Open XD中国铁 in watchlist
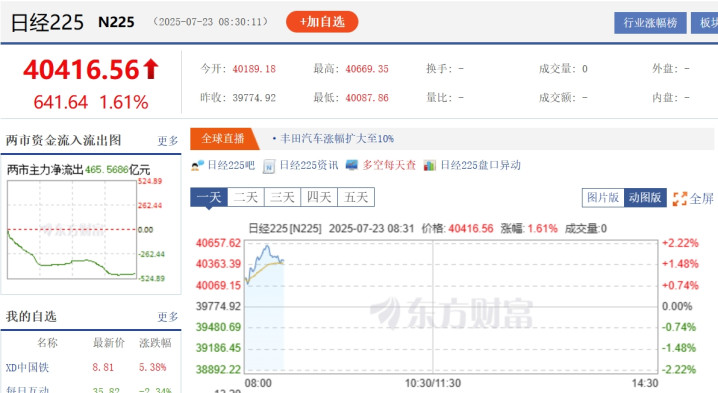Viewport: 718px width, 393px height. tap(27, 367)
